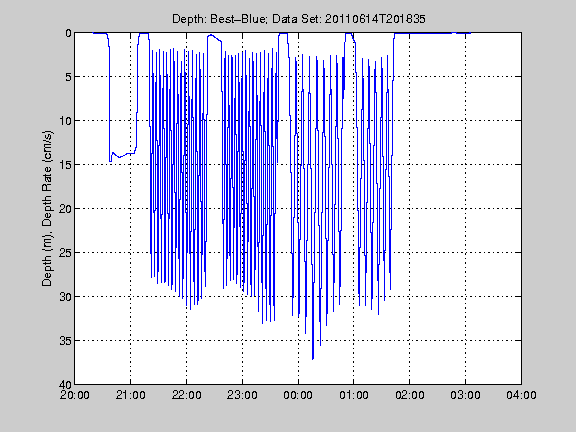The height and width of the screenshot is (432, 576).
Task: Click the 01:00 x-axis tick label
Action: pyautogui.click(x=354, y=395)
